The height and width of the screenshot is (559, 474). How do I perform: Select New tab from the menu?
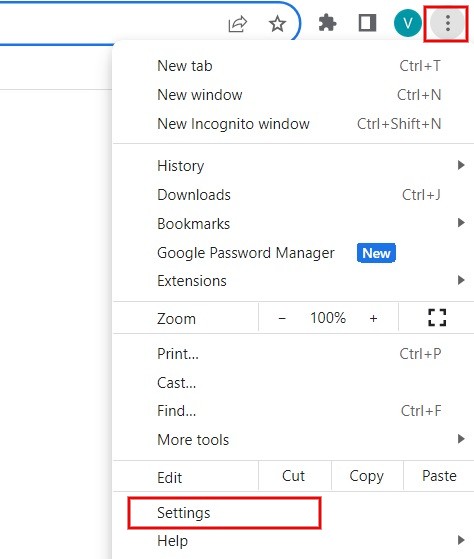tap(294, 66)
